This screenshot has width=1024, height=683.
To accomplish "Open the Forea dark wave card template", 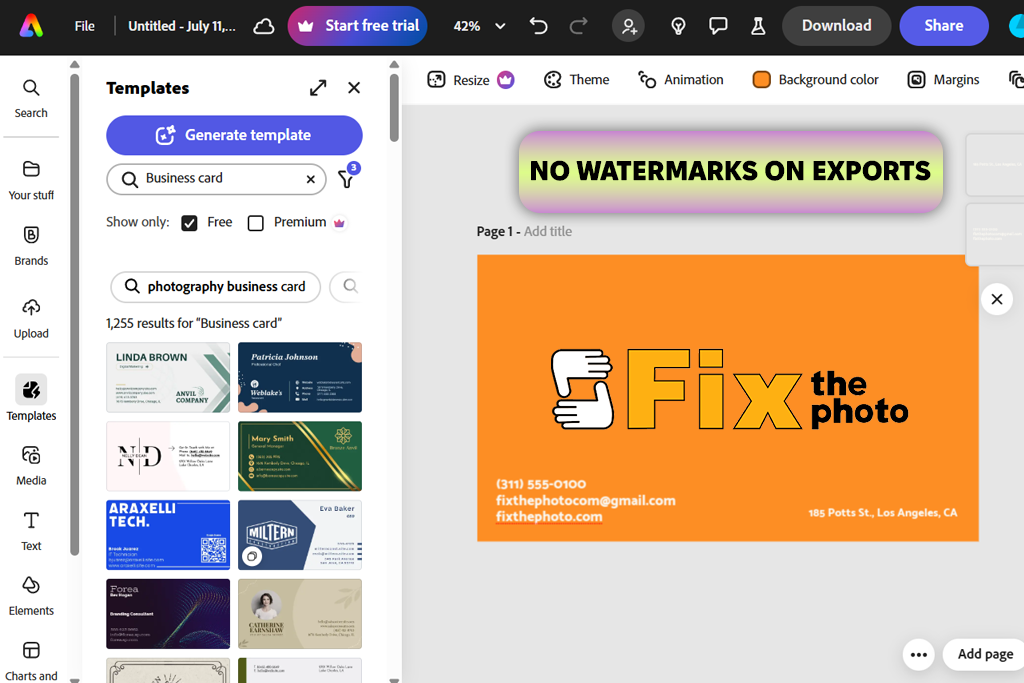I will click(168, 614).
